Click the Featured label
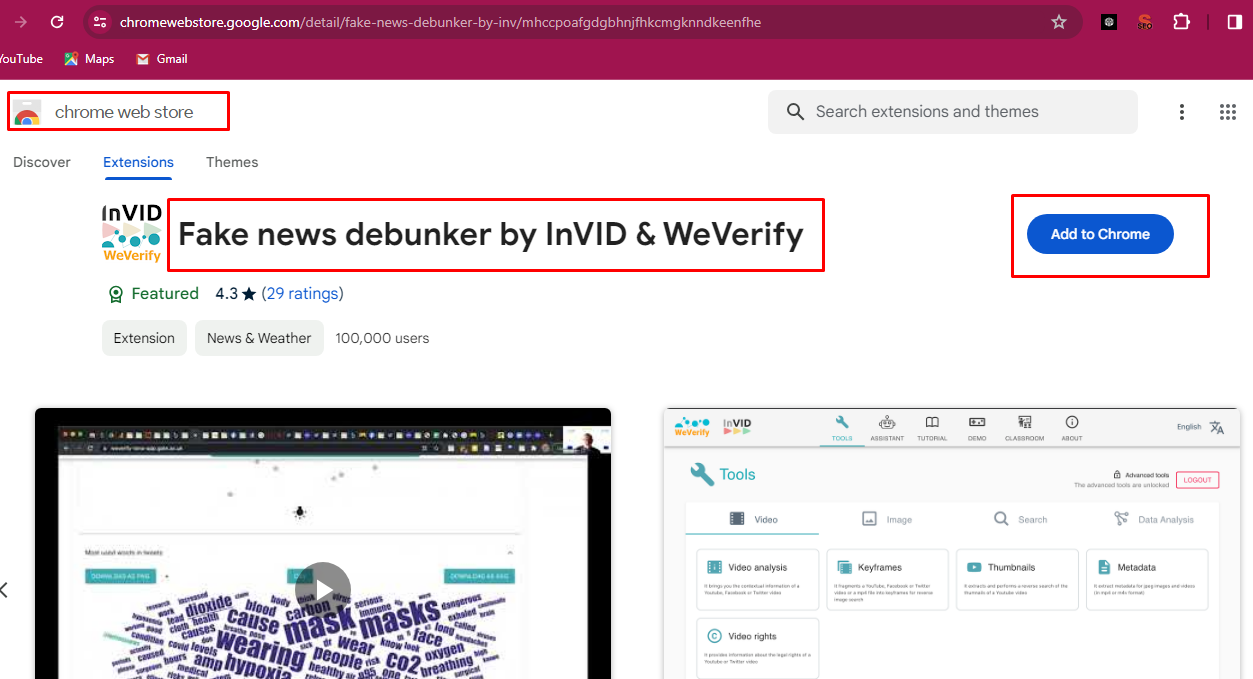 [x=165, y=293]
